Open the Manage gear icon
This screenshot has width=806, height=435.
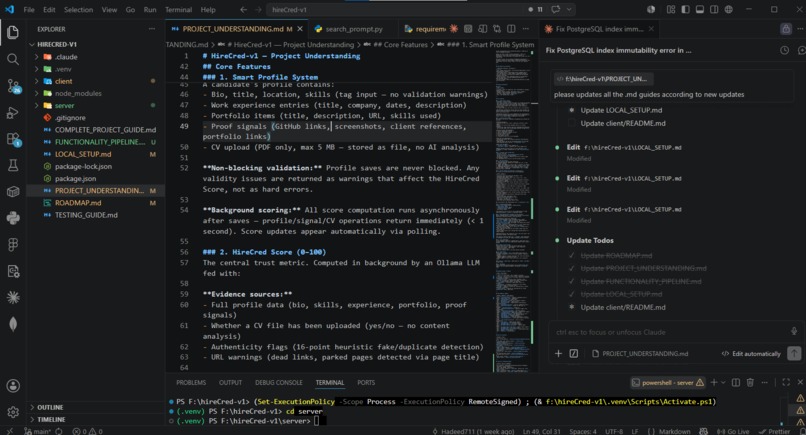(x=13, y=412)
